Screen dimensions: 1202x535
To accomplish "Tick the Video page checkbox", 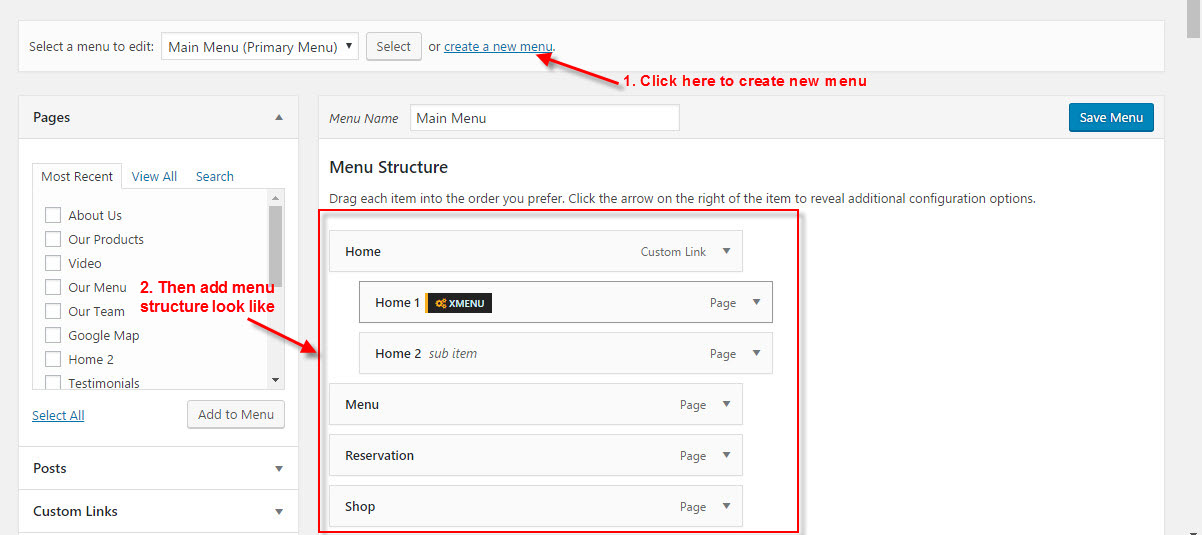I will pos(53,263).
